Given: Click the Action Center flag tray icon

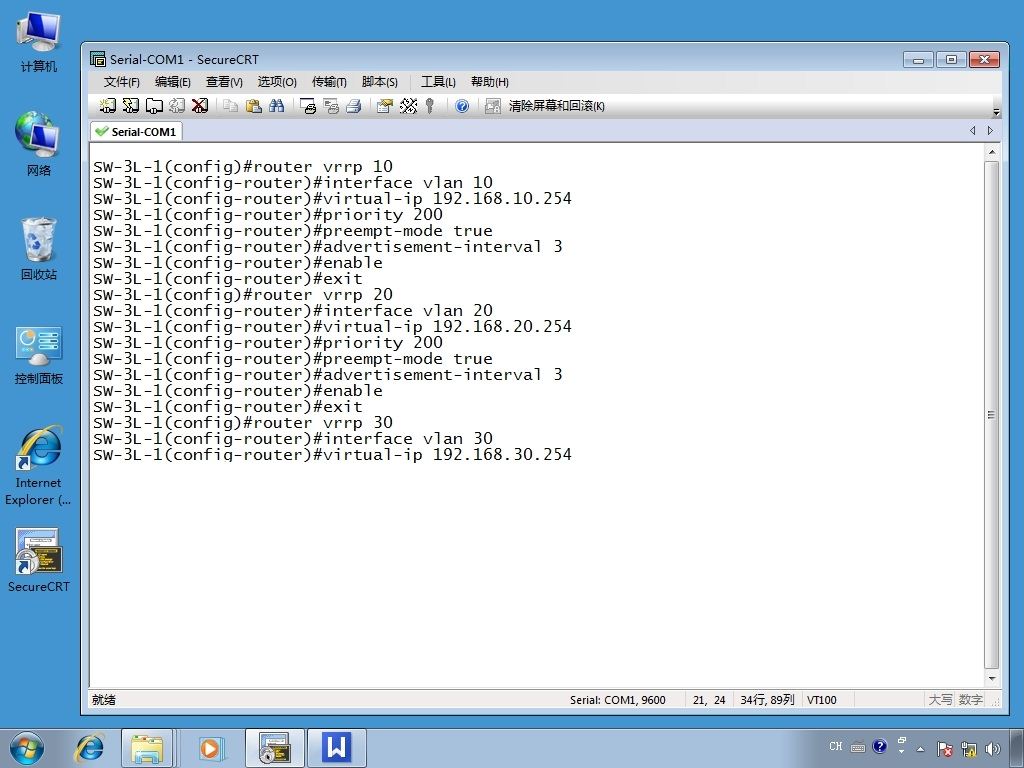Looking at the screenshot, I should click(x=944, y=749).
